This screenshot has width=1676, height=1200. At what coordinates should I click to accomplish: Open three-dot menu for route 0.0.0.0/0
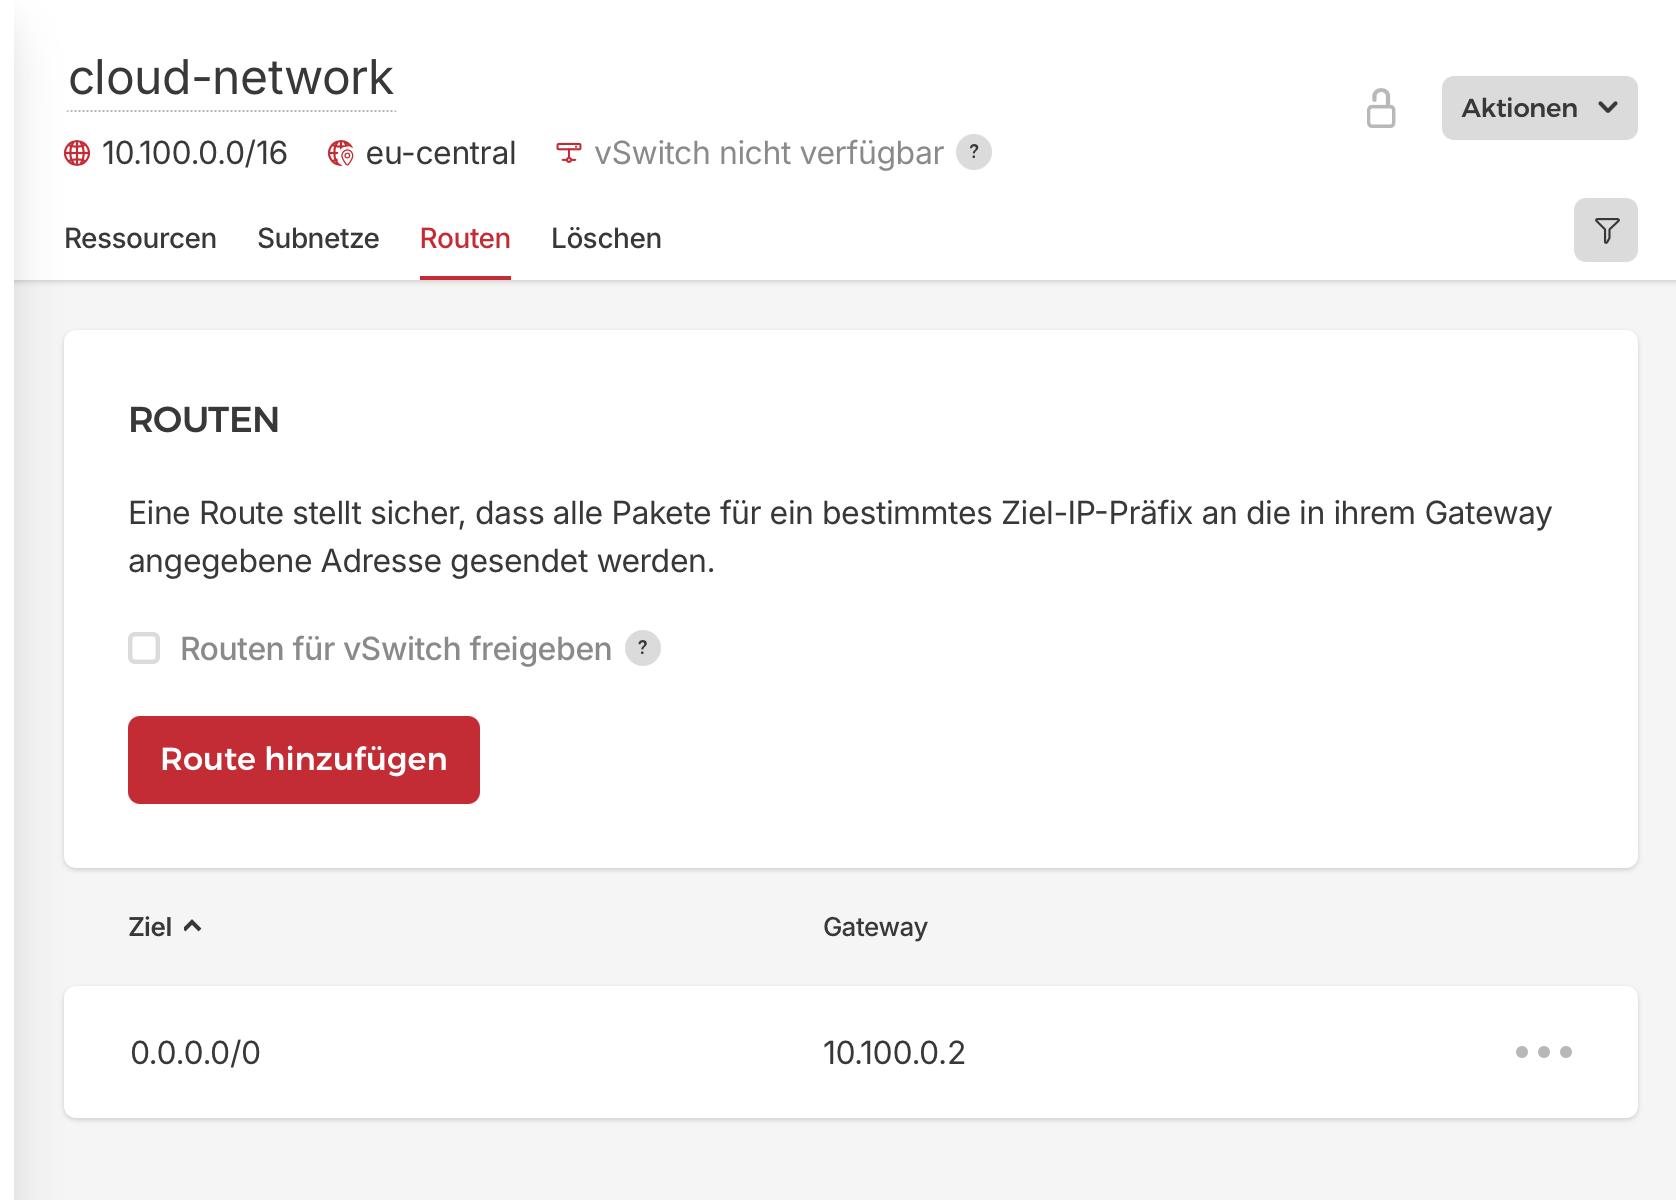tap(1544, 1052)
